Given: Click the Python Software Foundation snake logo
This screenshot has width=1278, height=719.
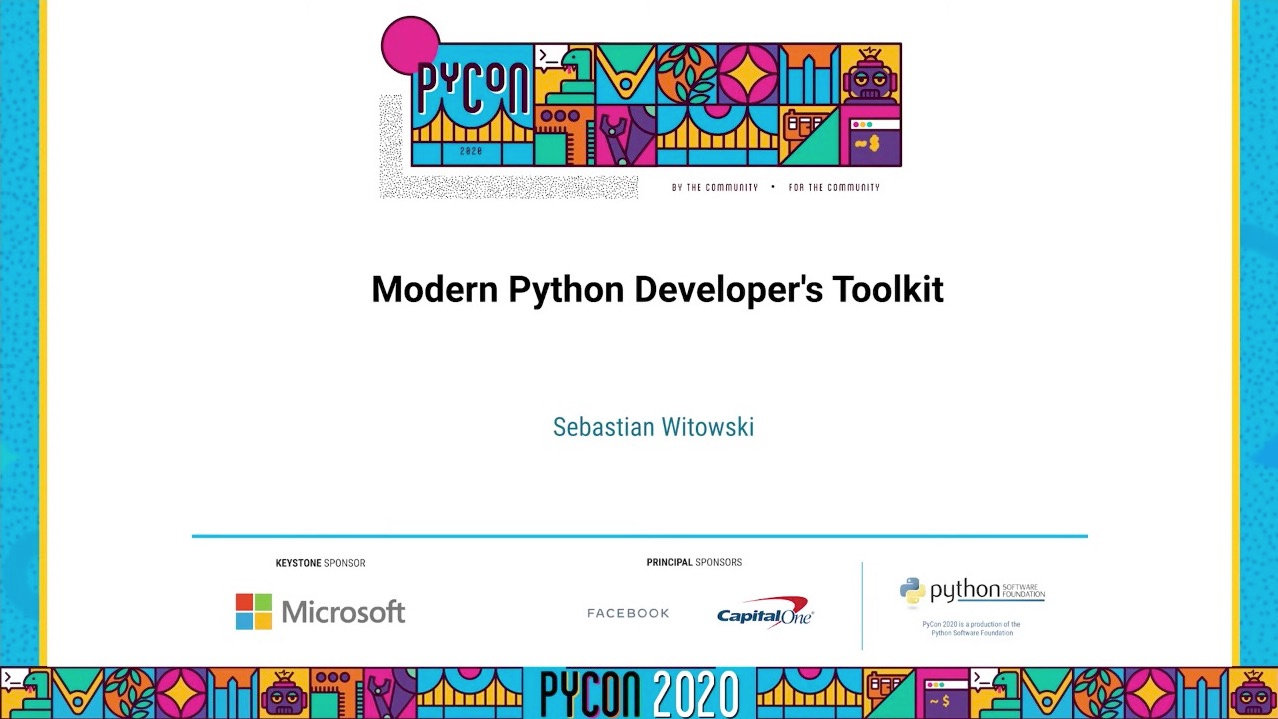Looking at the screenshot, I should coord(912,592).
